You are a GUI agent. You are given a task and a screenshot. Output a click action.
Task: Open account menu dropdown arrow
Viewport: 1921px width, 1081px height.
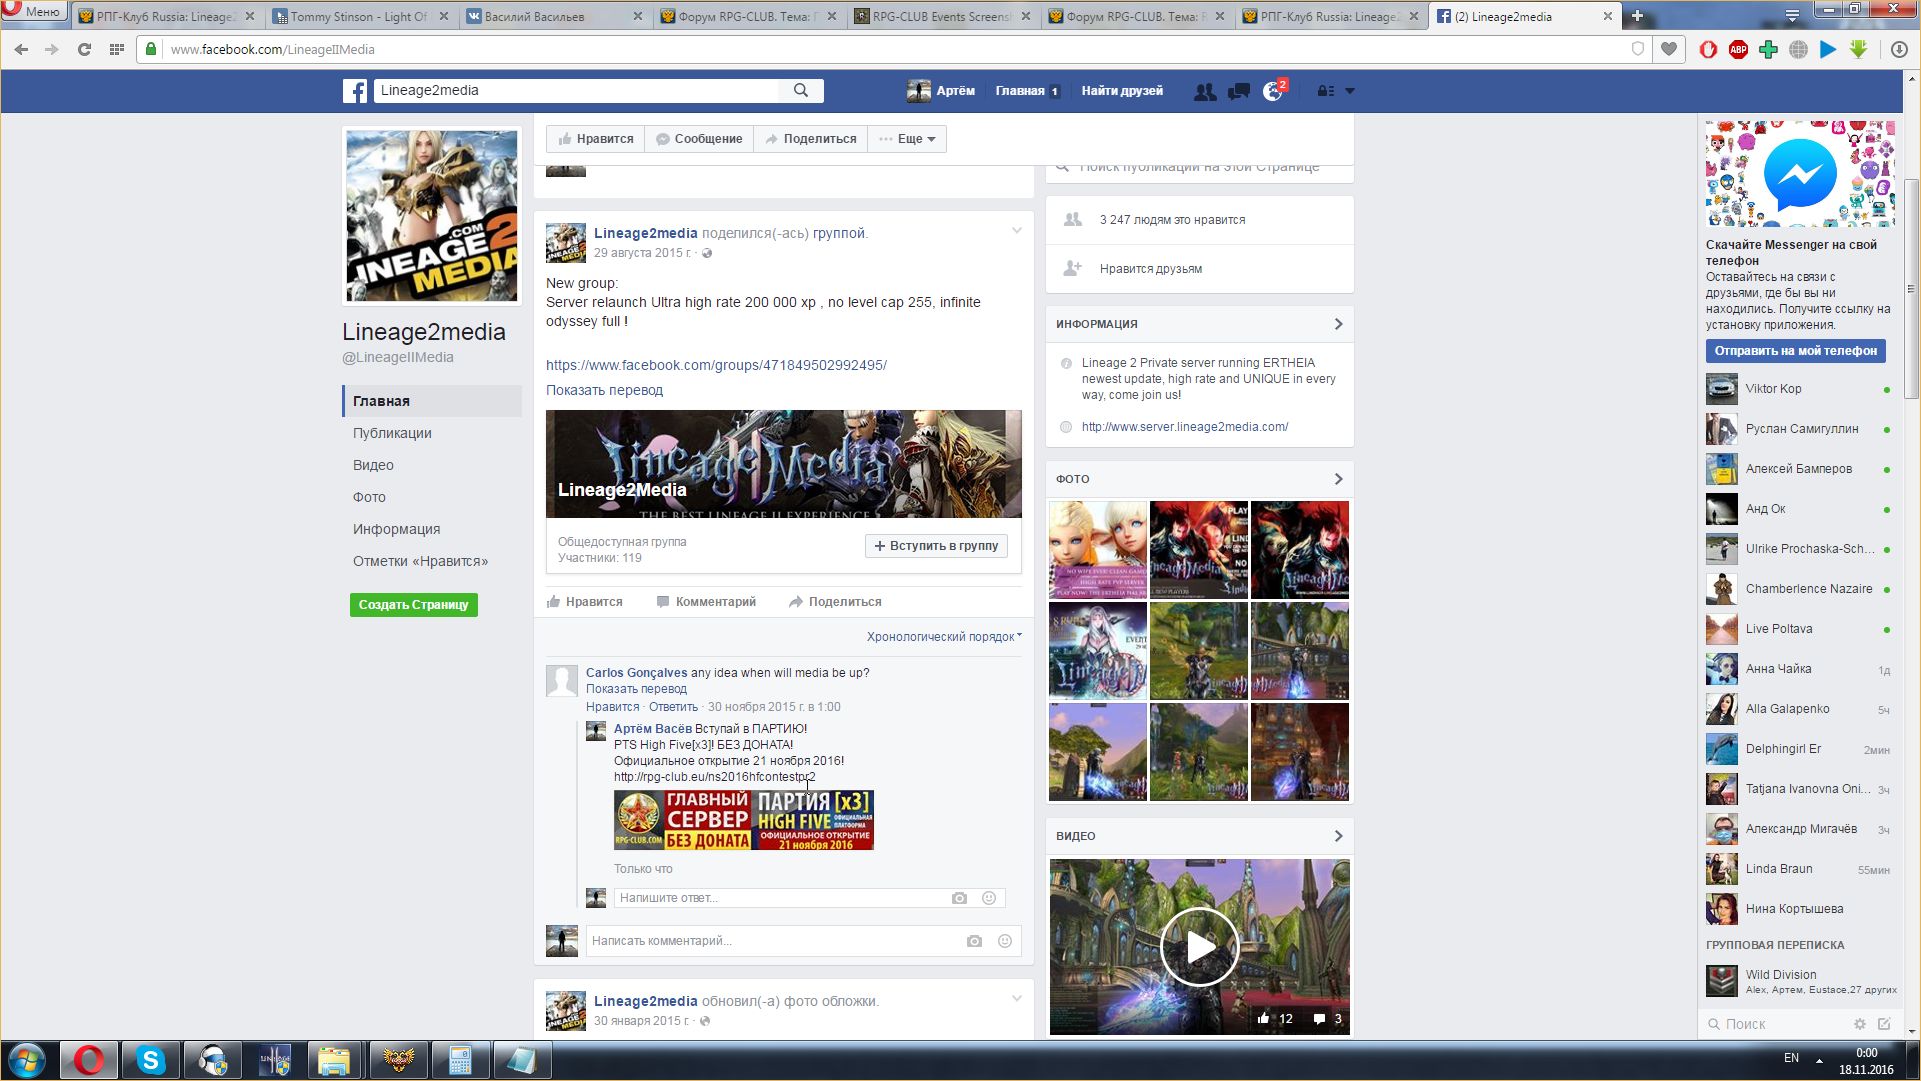click(x=1350, y=91)
